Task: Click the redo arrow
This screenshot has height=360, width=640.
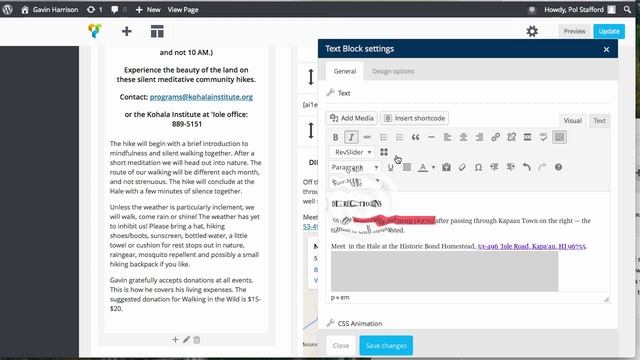Action: pos(542,167)
